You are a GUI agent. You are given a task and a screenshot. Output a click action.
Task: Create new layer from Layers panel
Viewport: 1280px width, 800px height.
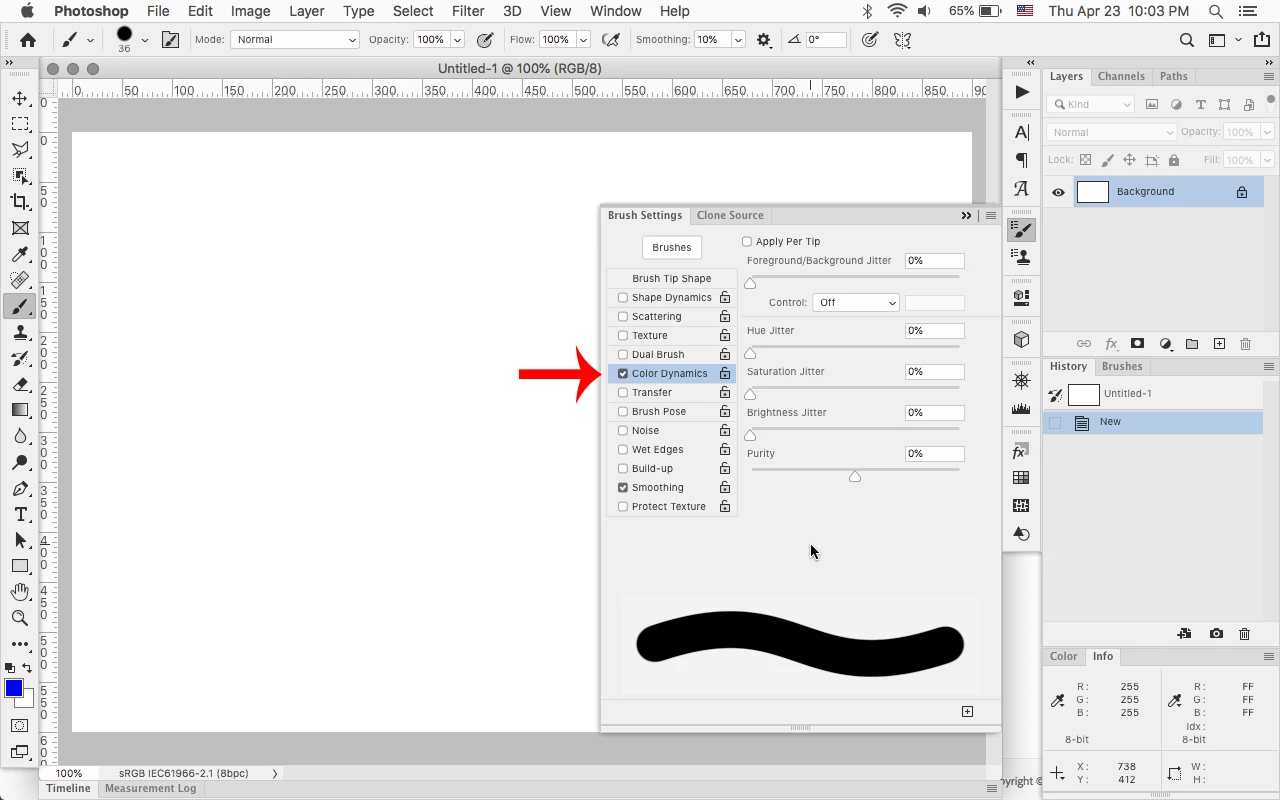[1219, 344]
